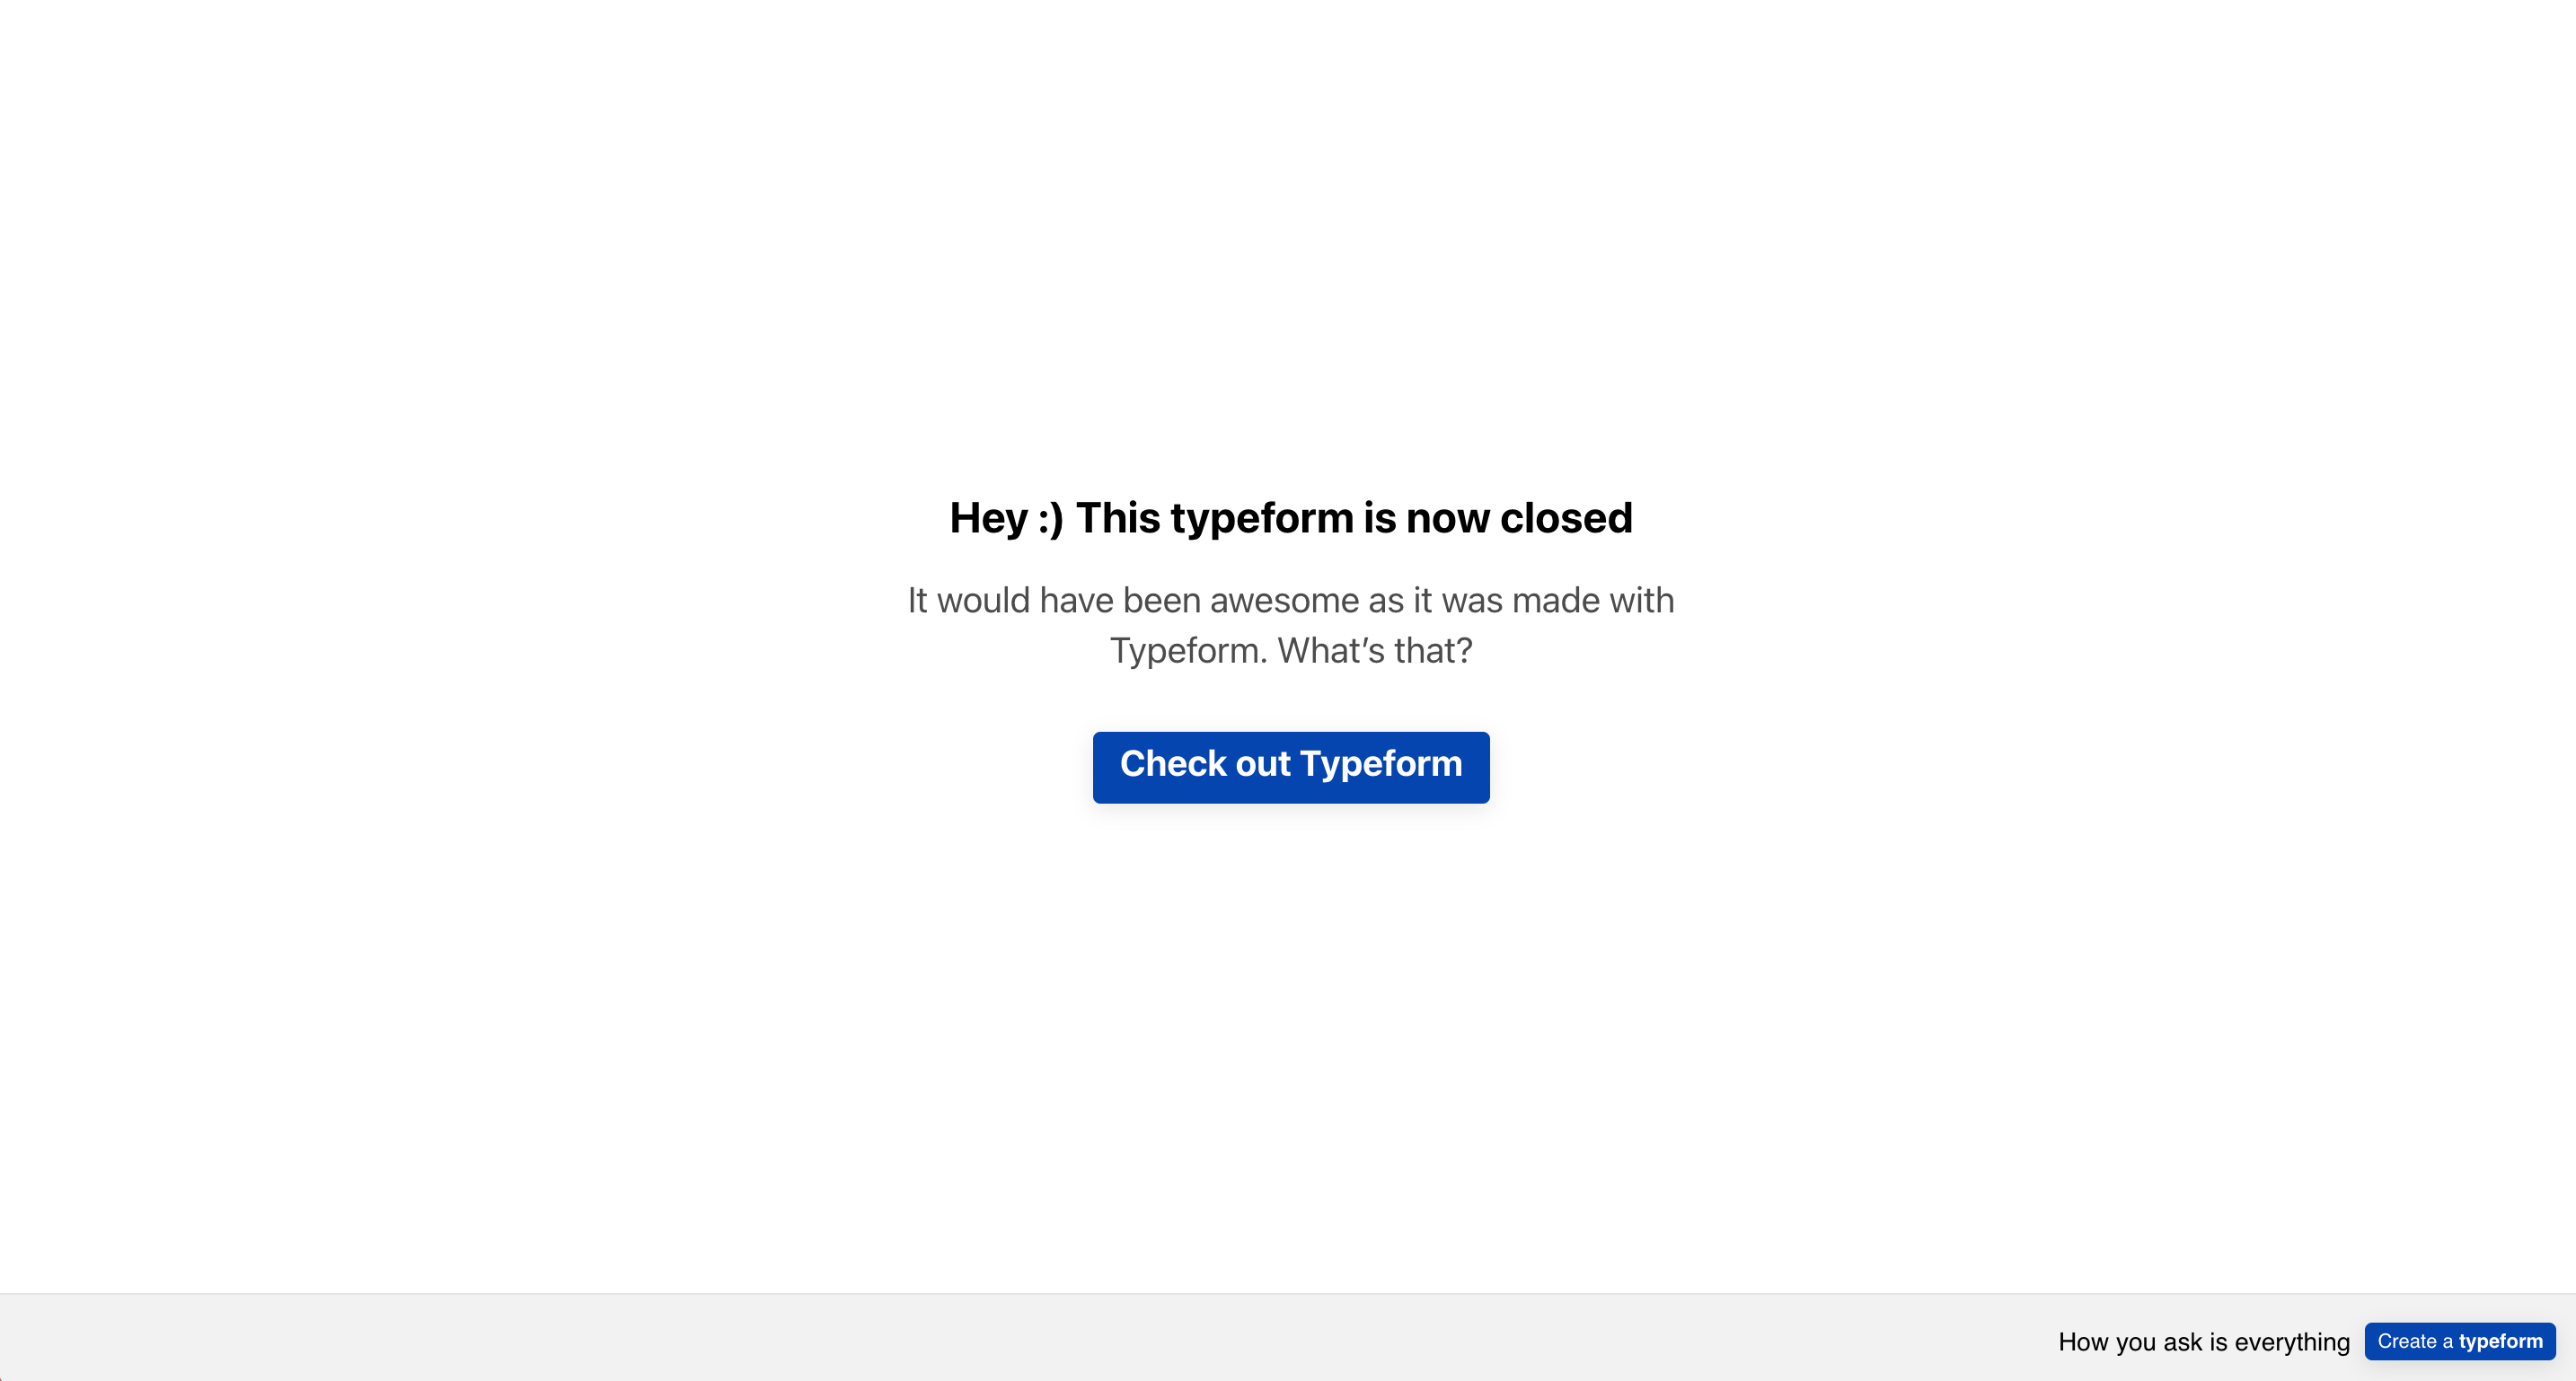
Task: Click the 'What's that?' sentence
Action: point(1375,650)
